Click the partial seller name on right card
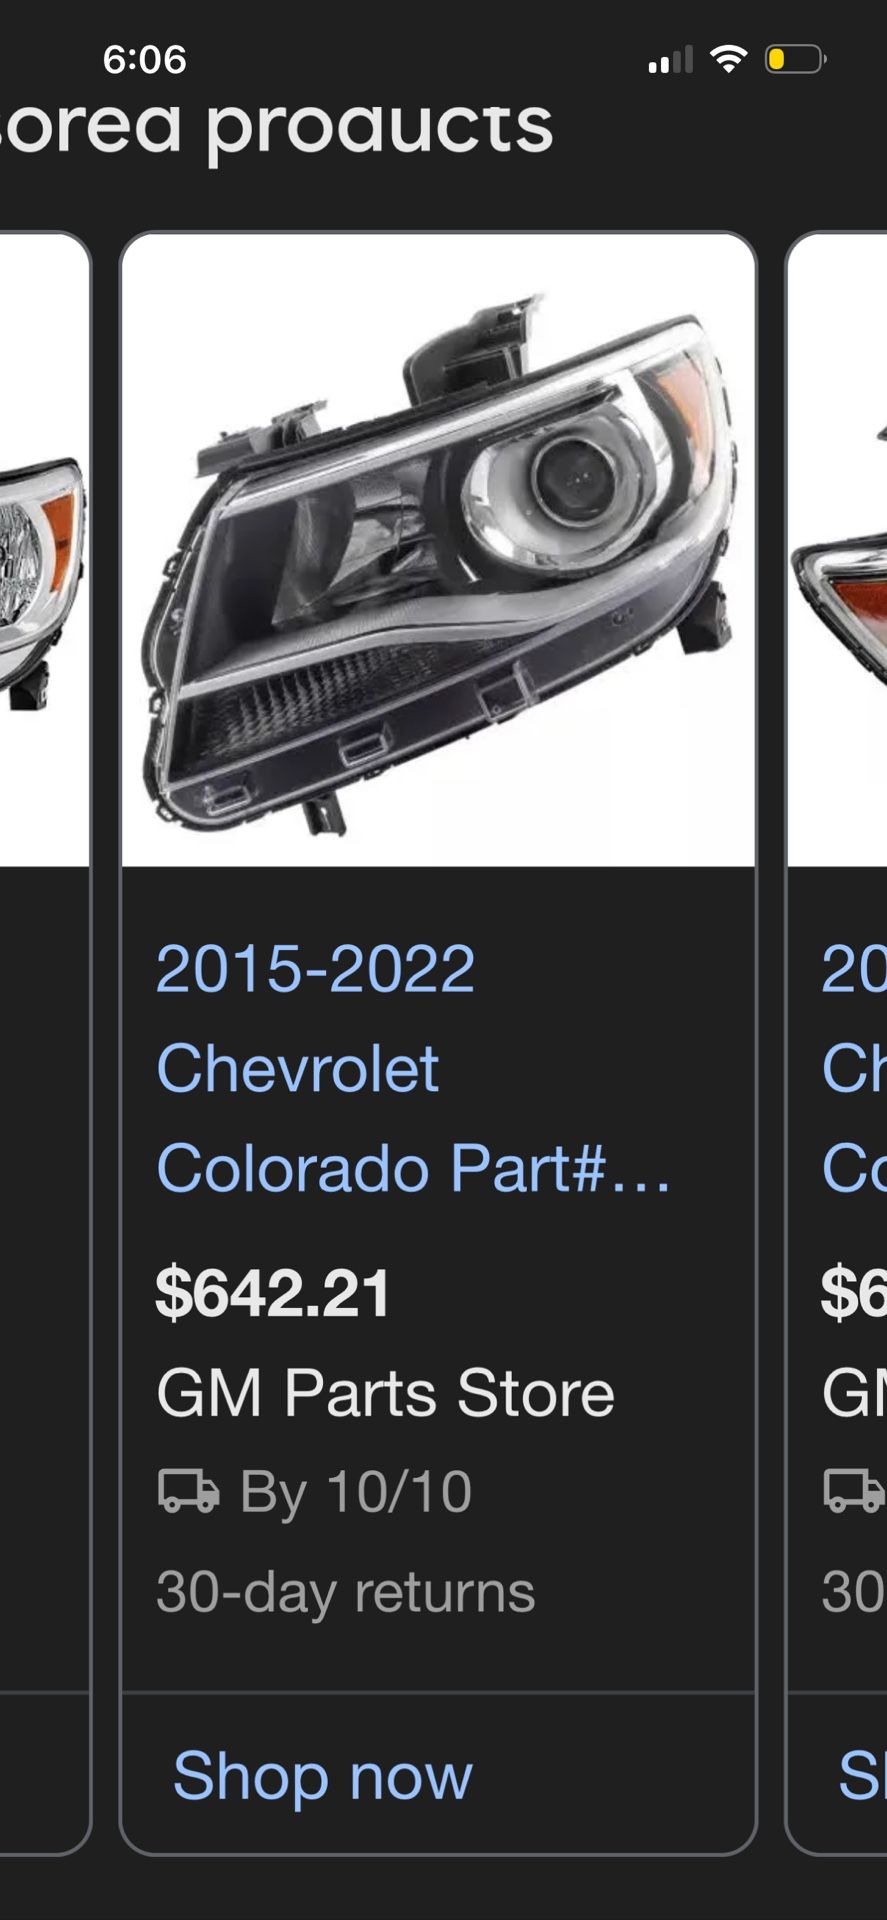Viewport: 887px width, 1920px height. point(854,1393)
